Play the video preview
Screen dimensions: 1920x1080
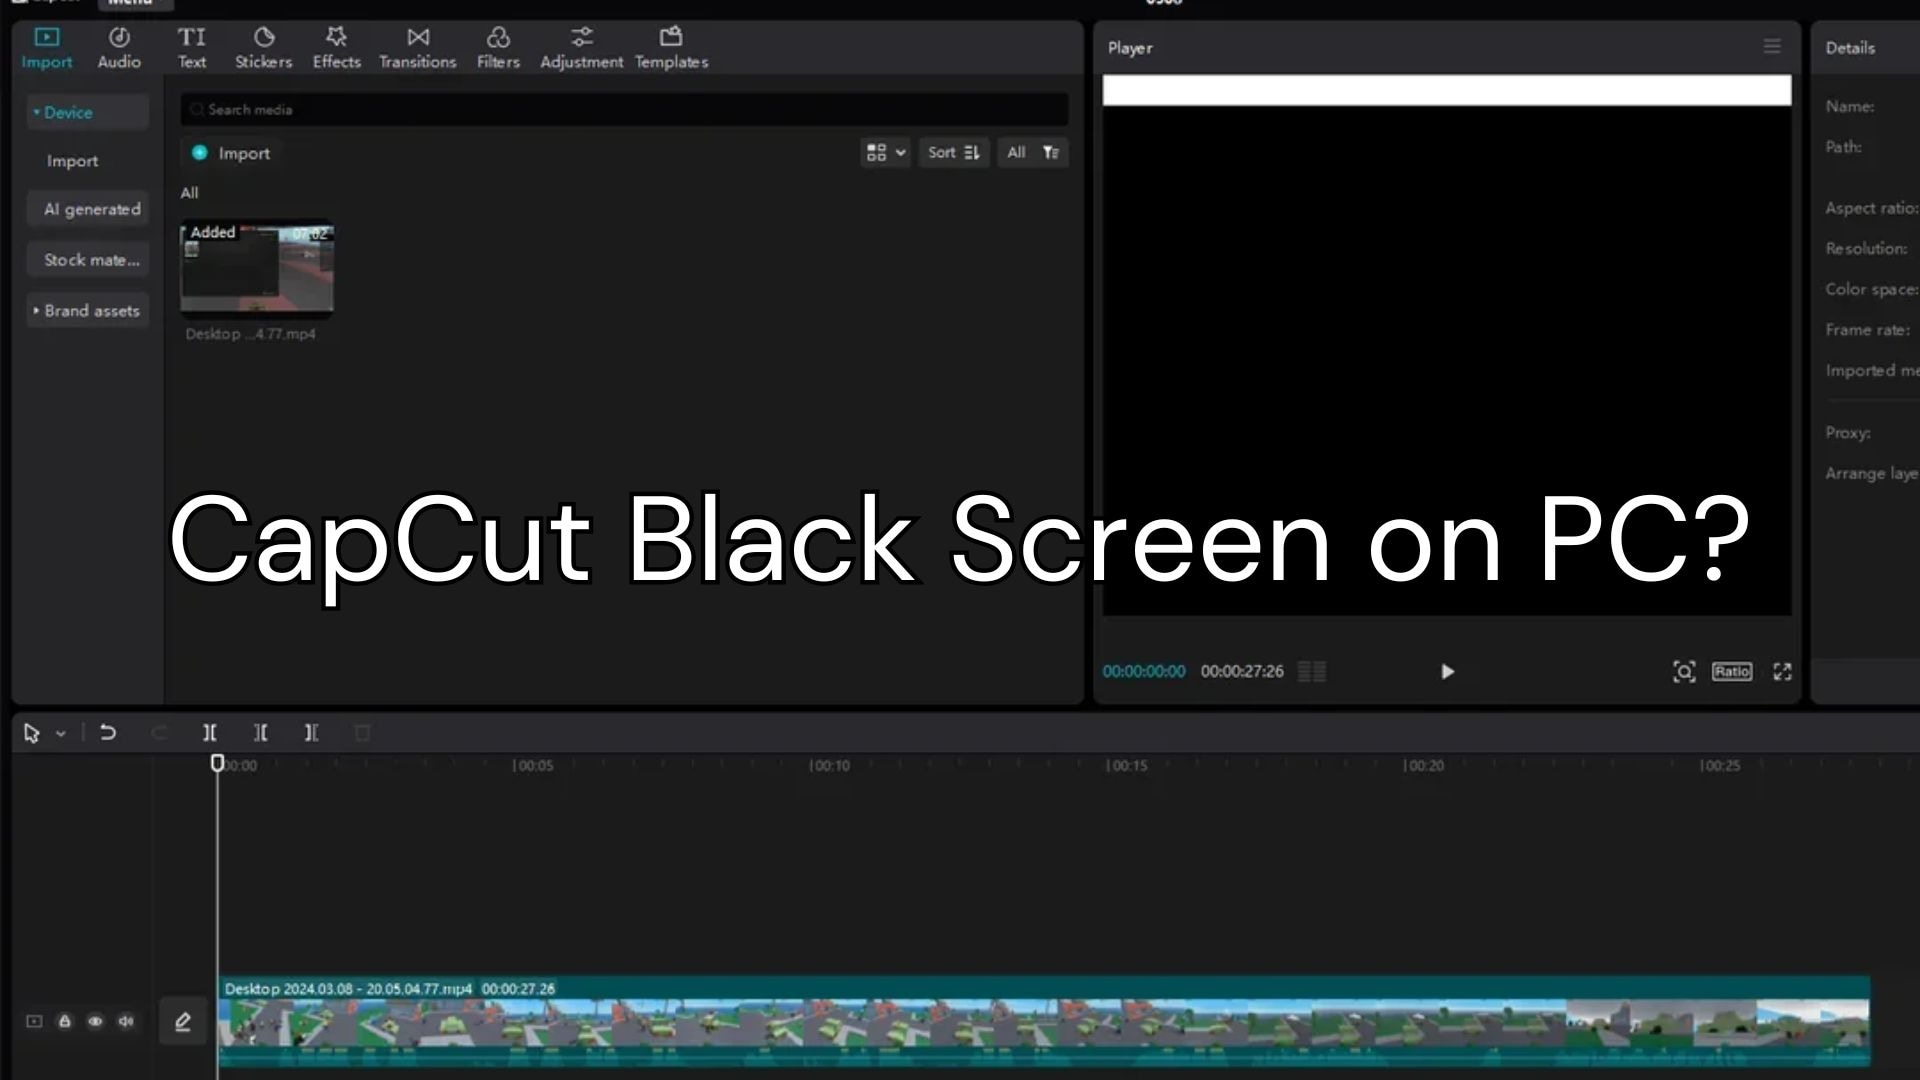(1447, 672)
